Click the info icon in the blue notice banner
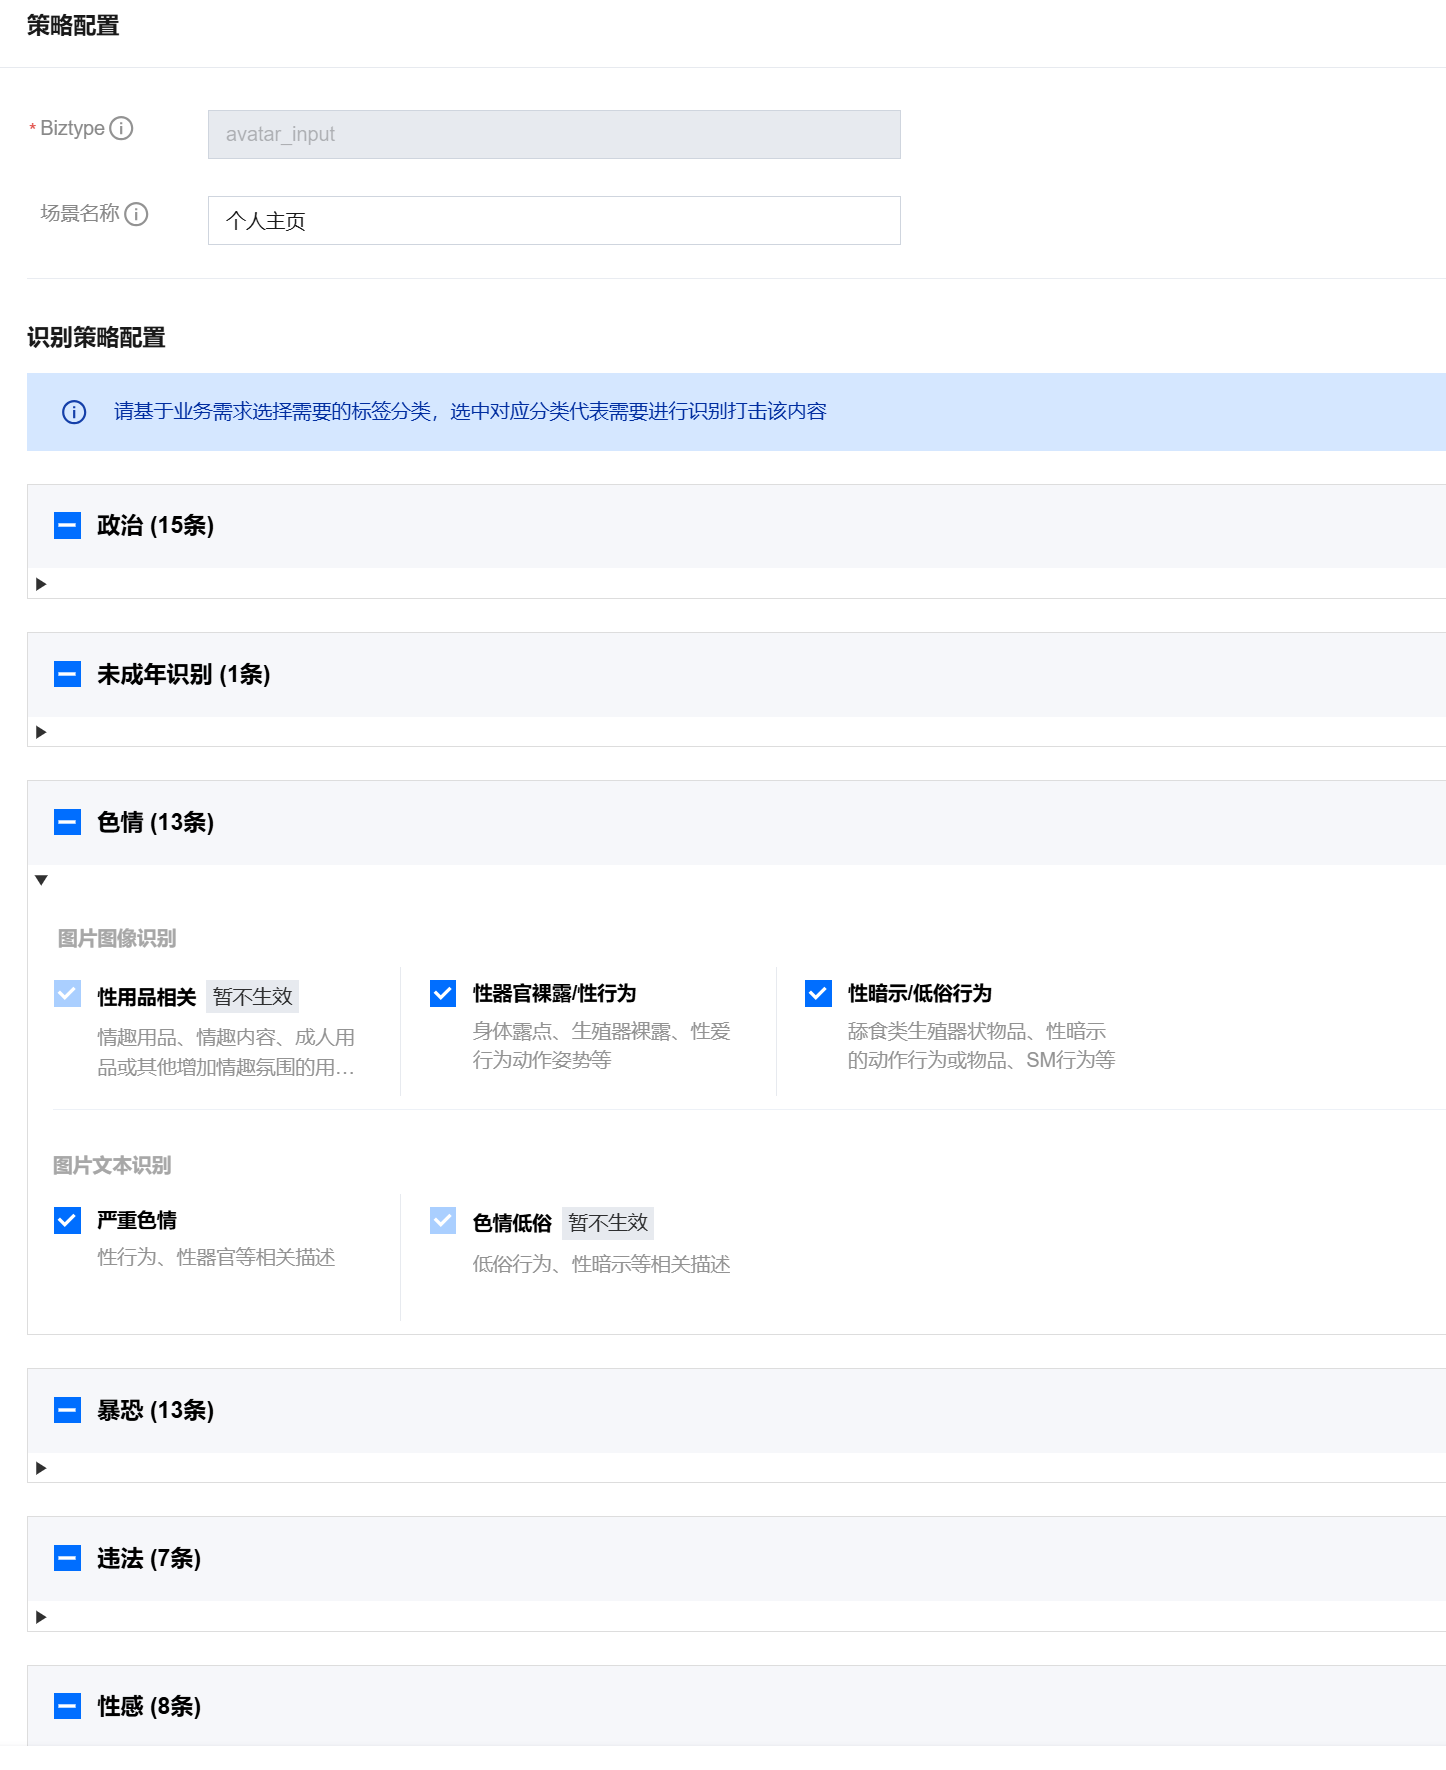 (x=74, y=412)
